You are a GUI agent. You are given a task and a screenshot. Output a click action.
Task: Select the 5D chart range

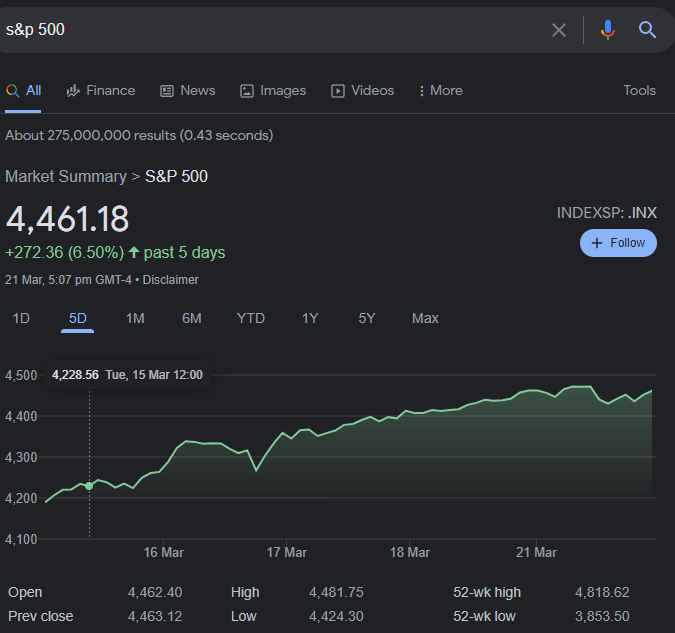[x=77, y=318]
